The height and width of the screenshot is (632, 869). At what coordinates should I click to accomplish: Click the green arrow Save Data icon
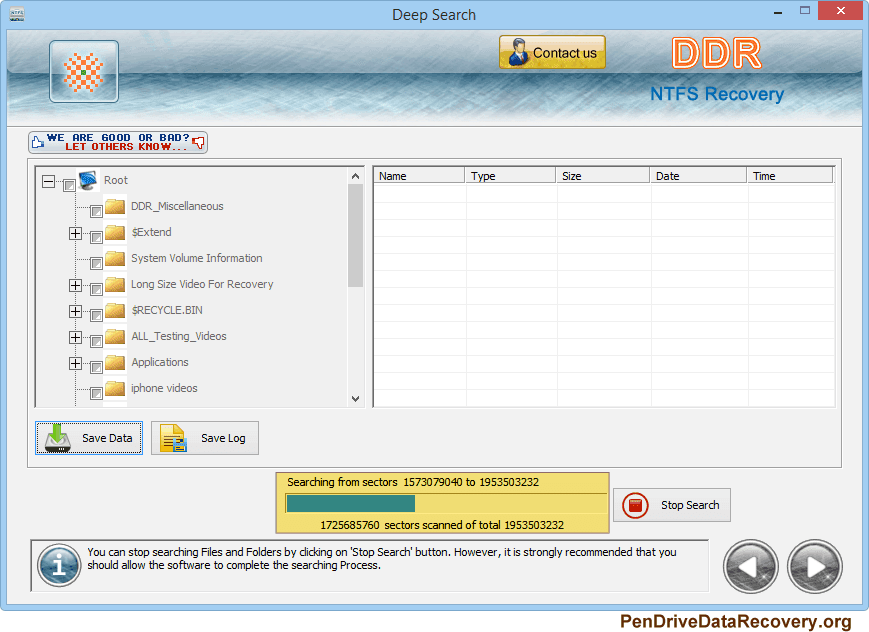(x=58, y=438)
